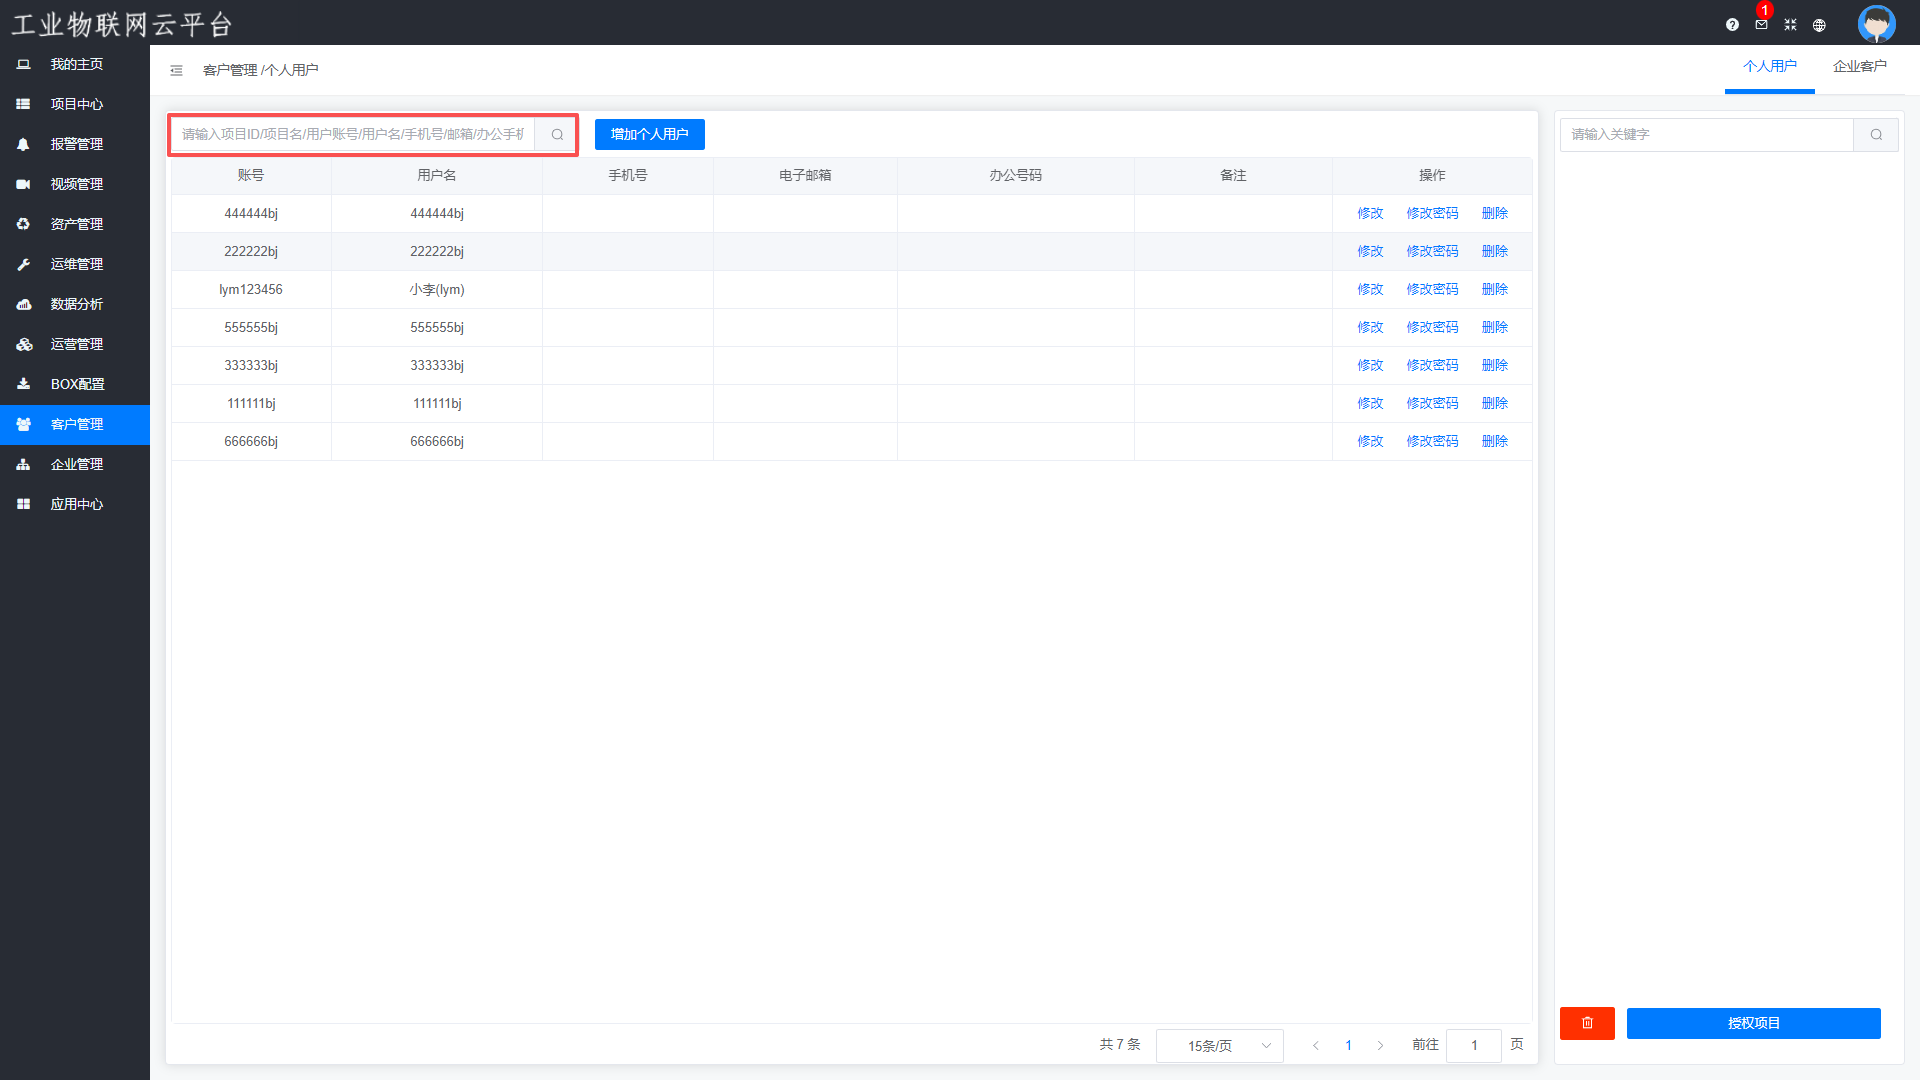Click the globe language icon
This screenshot has height=1080, width=1920.
pos(1819,25)
